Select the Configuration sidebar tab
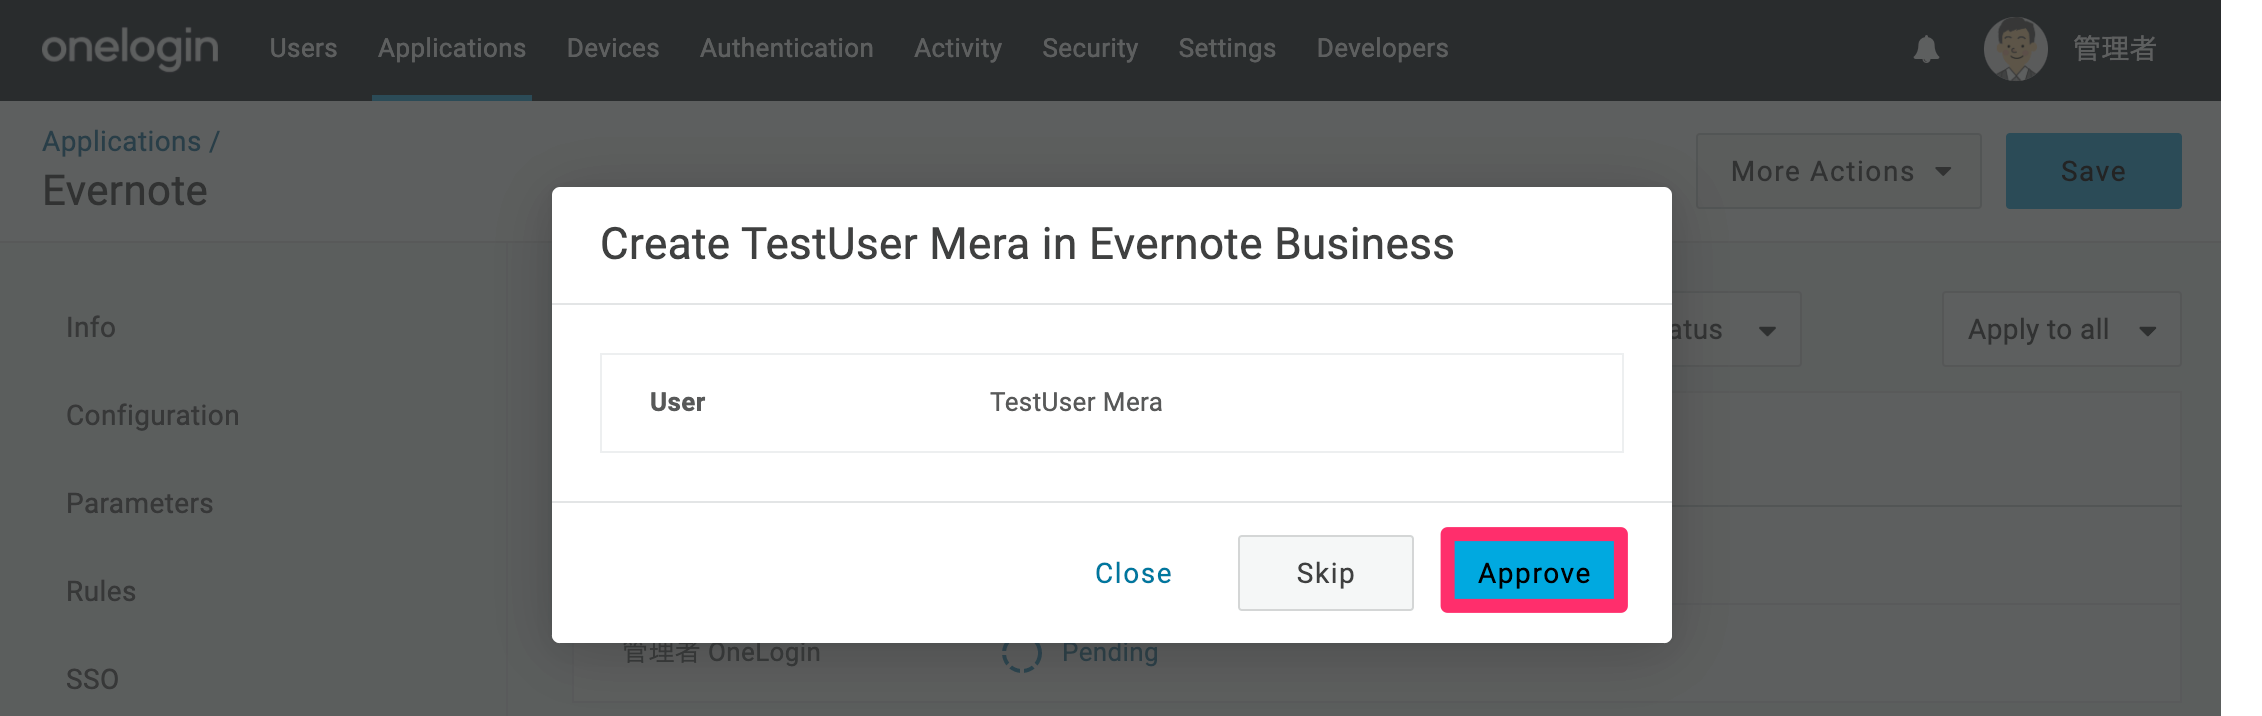The height and width of the screenshot is (716, 2262). click(x=153, y=415)
